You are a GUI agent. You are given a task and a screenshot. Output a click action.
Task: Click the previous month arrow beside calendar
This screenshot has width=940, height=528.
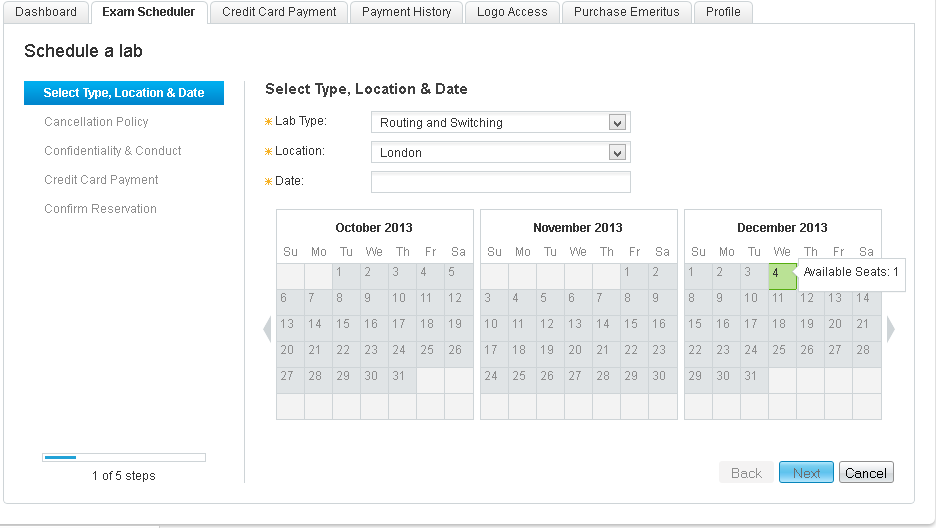tap(267, 329)
